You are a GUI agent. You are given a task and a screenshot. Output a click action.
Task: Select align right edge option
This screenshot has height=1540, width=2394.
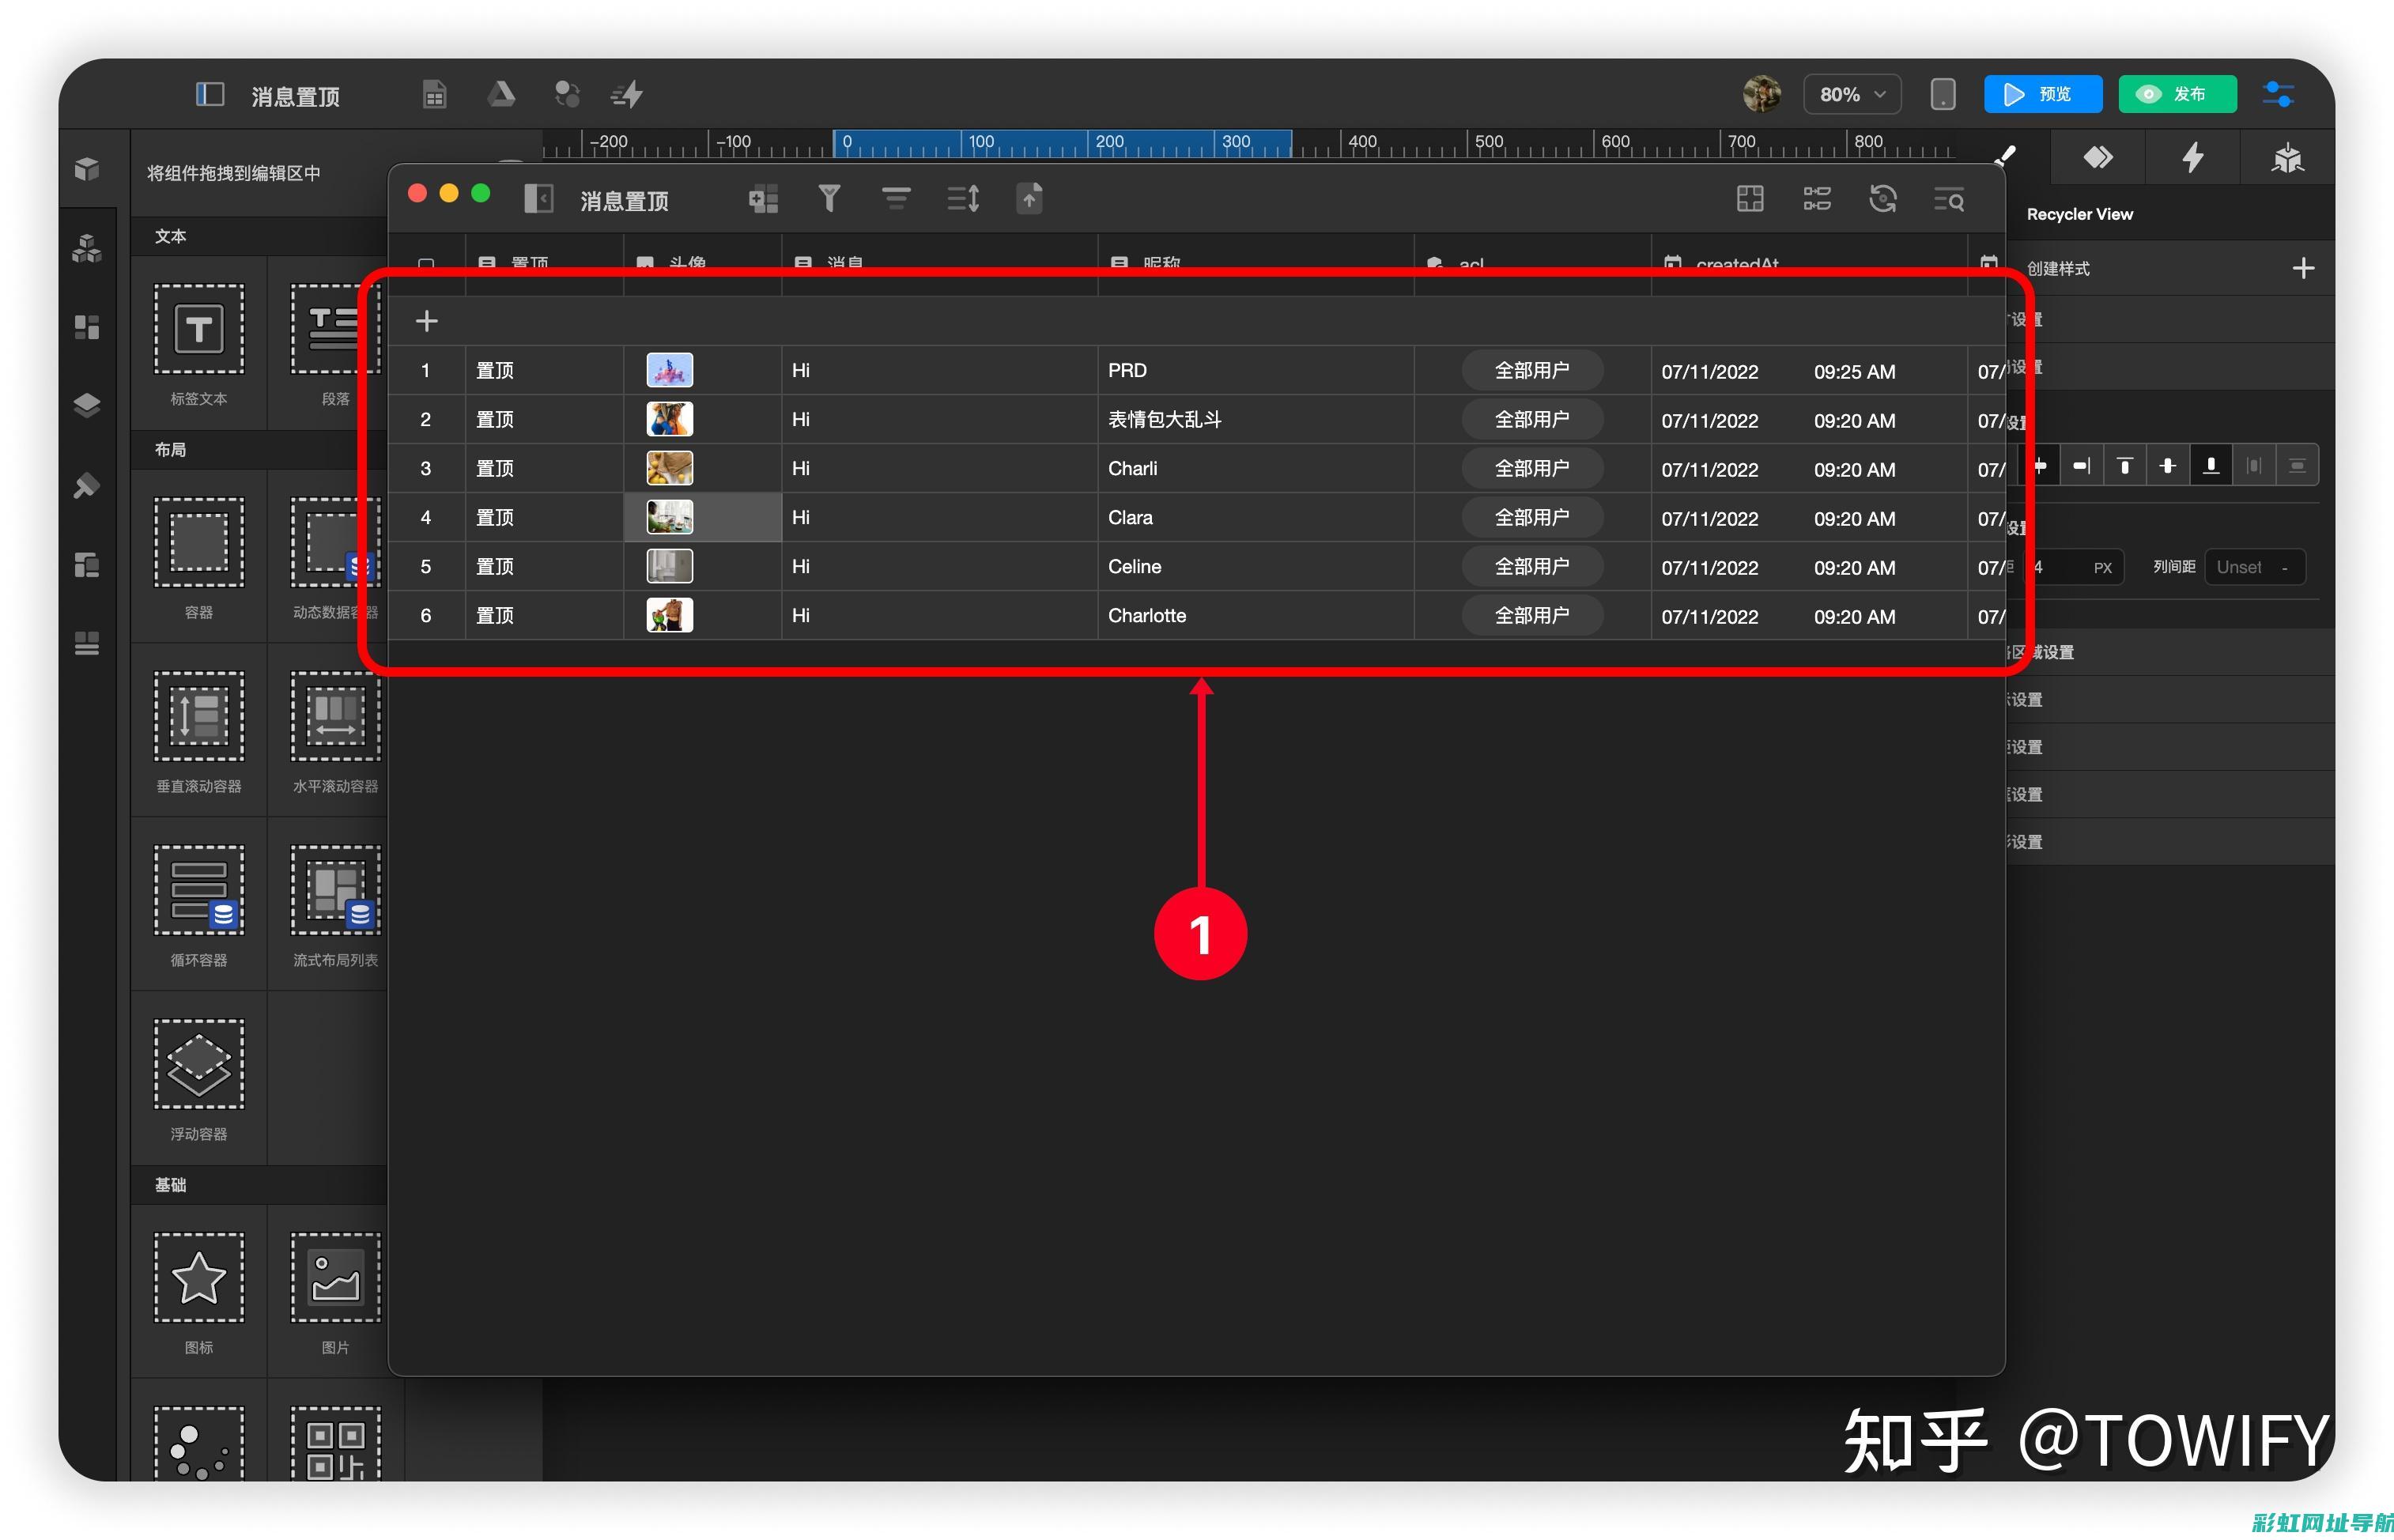2081,465
